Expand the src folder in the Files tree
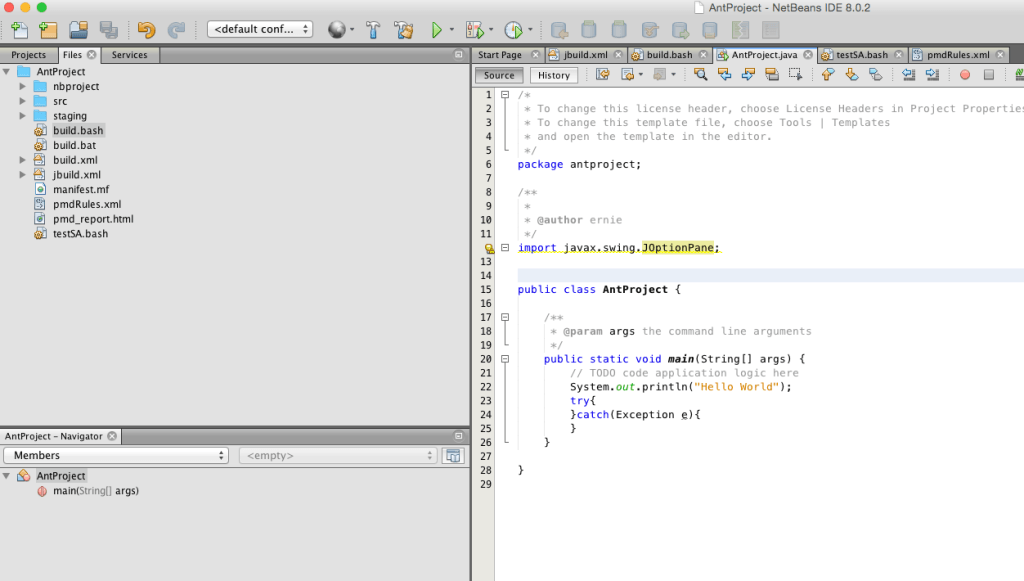Image resolution: width=1024 pixels, height=581 pixels. point(22,100)
